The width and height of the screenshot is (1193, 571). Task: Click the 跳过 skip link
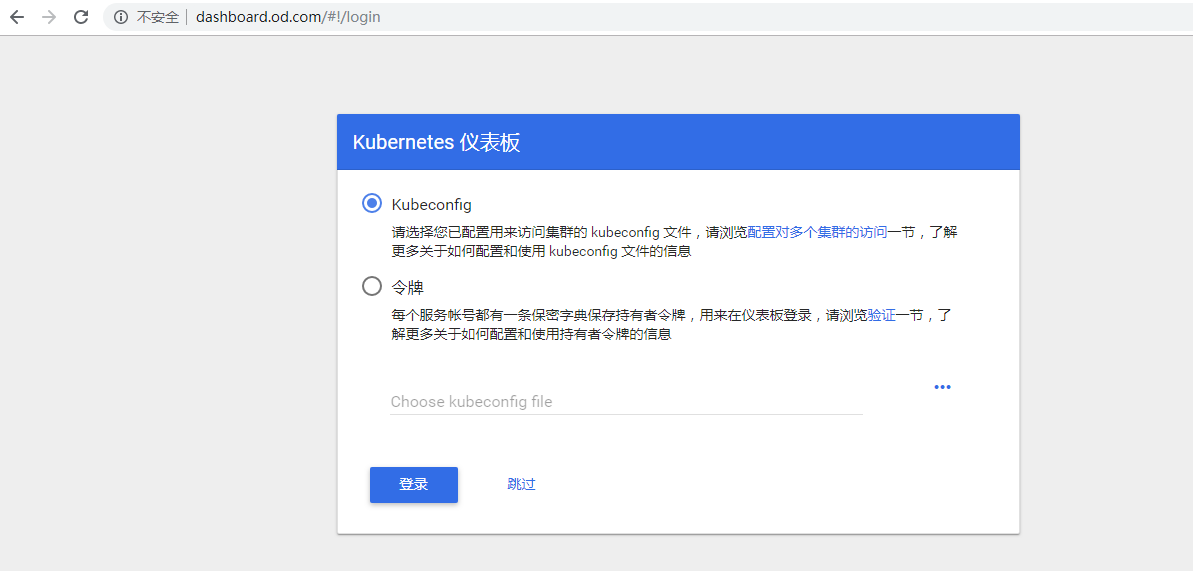pyautogui.click(x=521, y=484)
